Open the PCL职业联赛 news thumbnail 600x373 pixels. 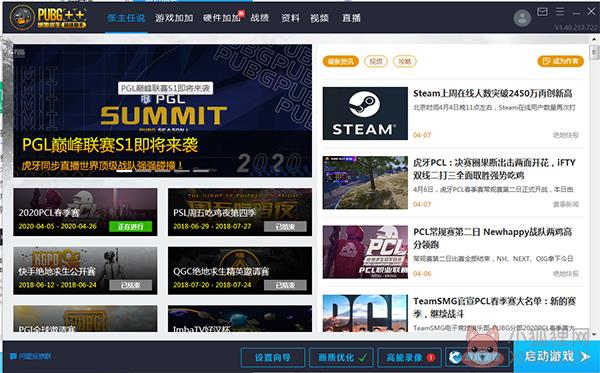click(365, 252)
